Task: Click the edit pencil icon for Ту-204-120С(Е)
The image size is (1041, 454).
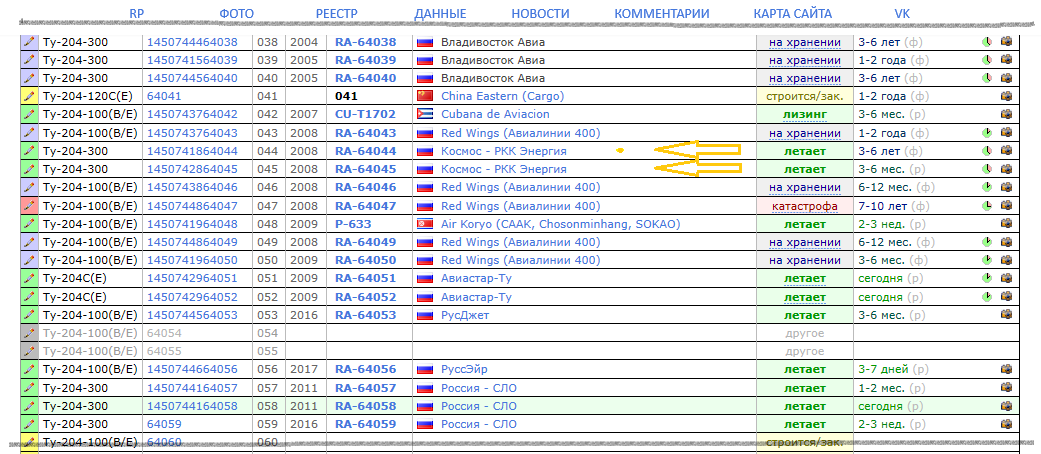Action: (29, 97)
